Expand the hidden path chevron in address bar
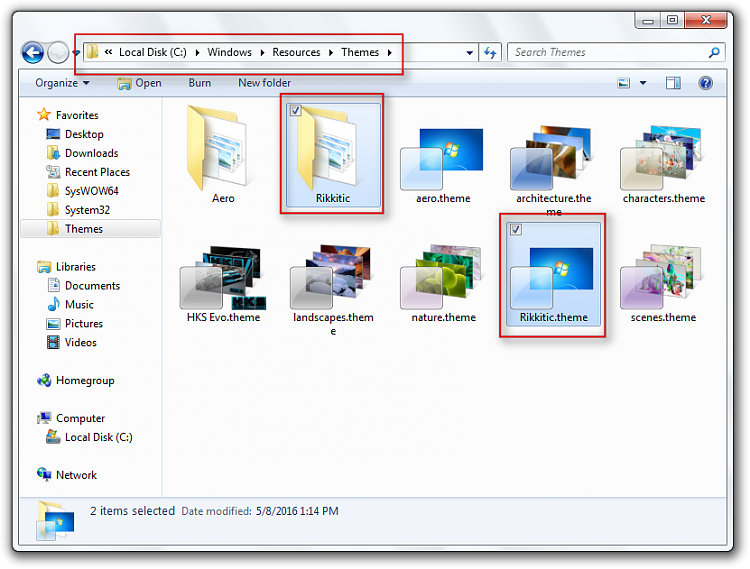 109,52
